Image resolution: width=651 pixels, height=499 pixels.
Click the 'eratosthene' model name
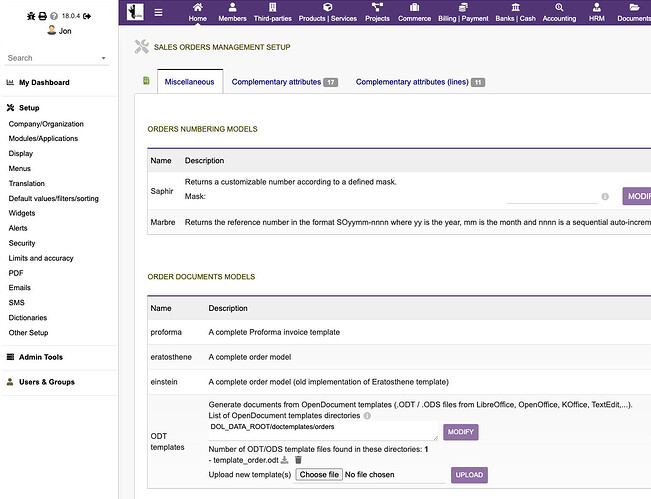point(171,357)
